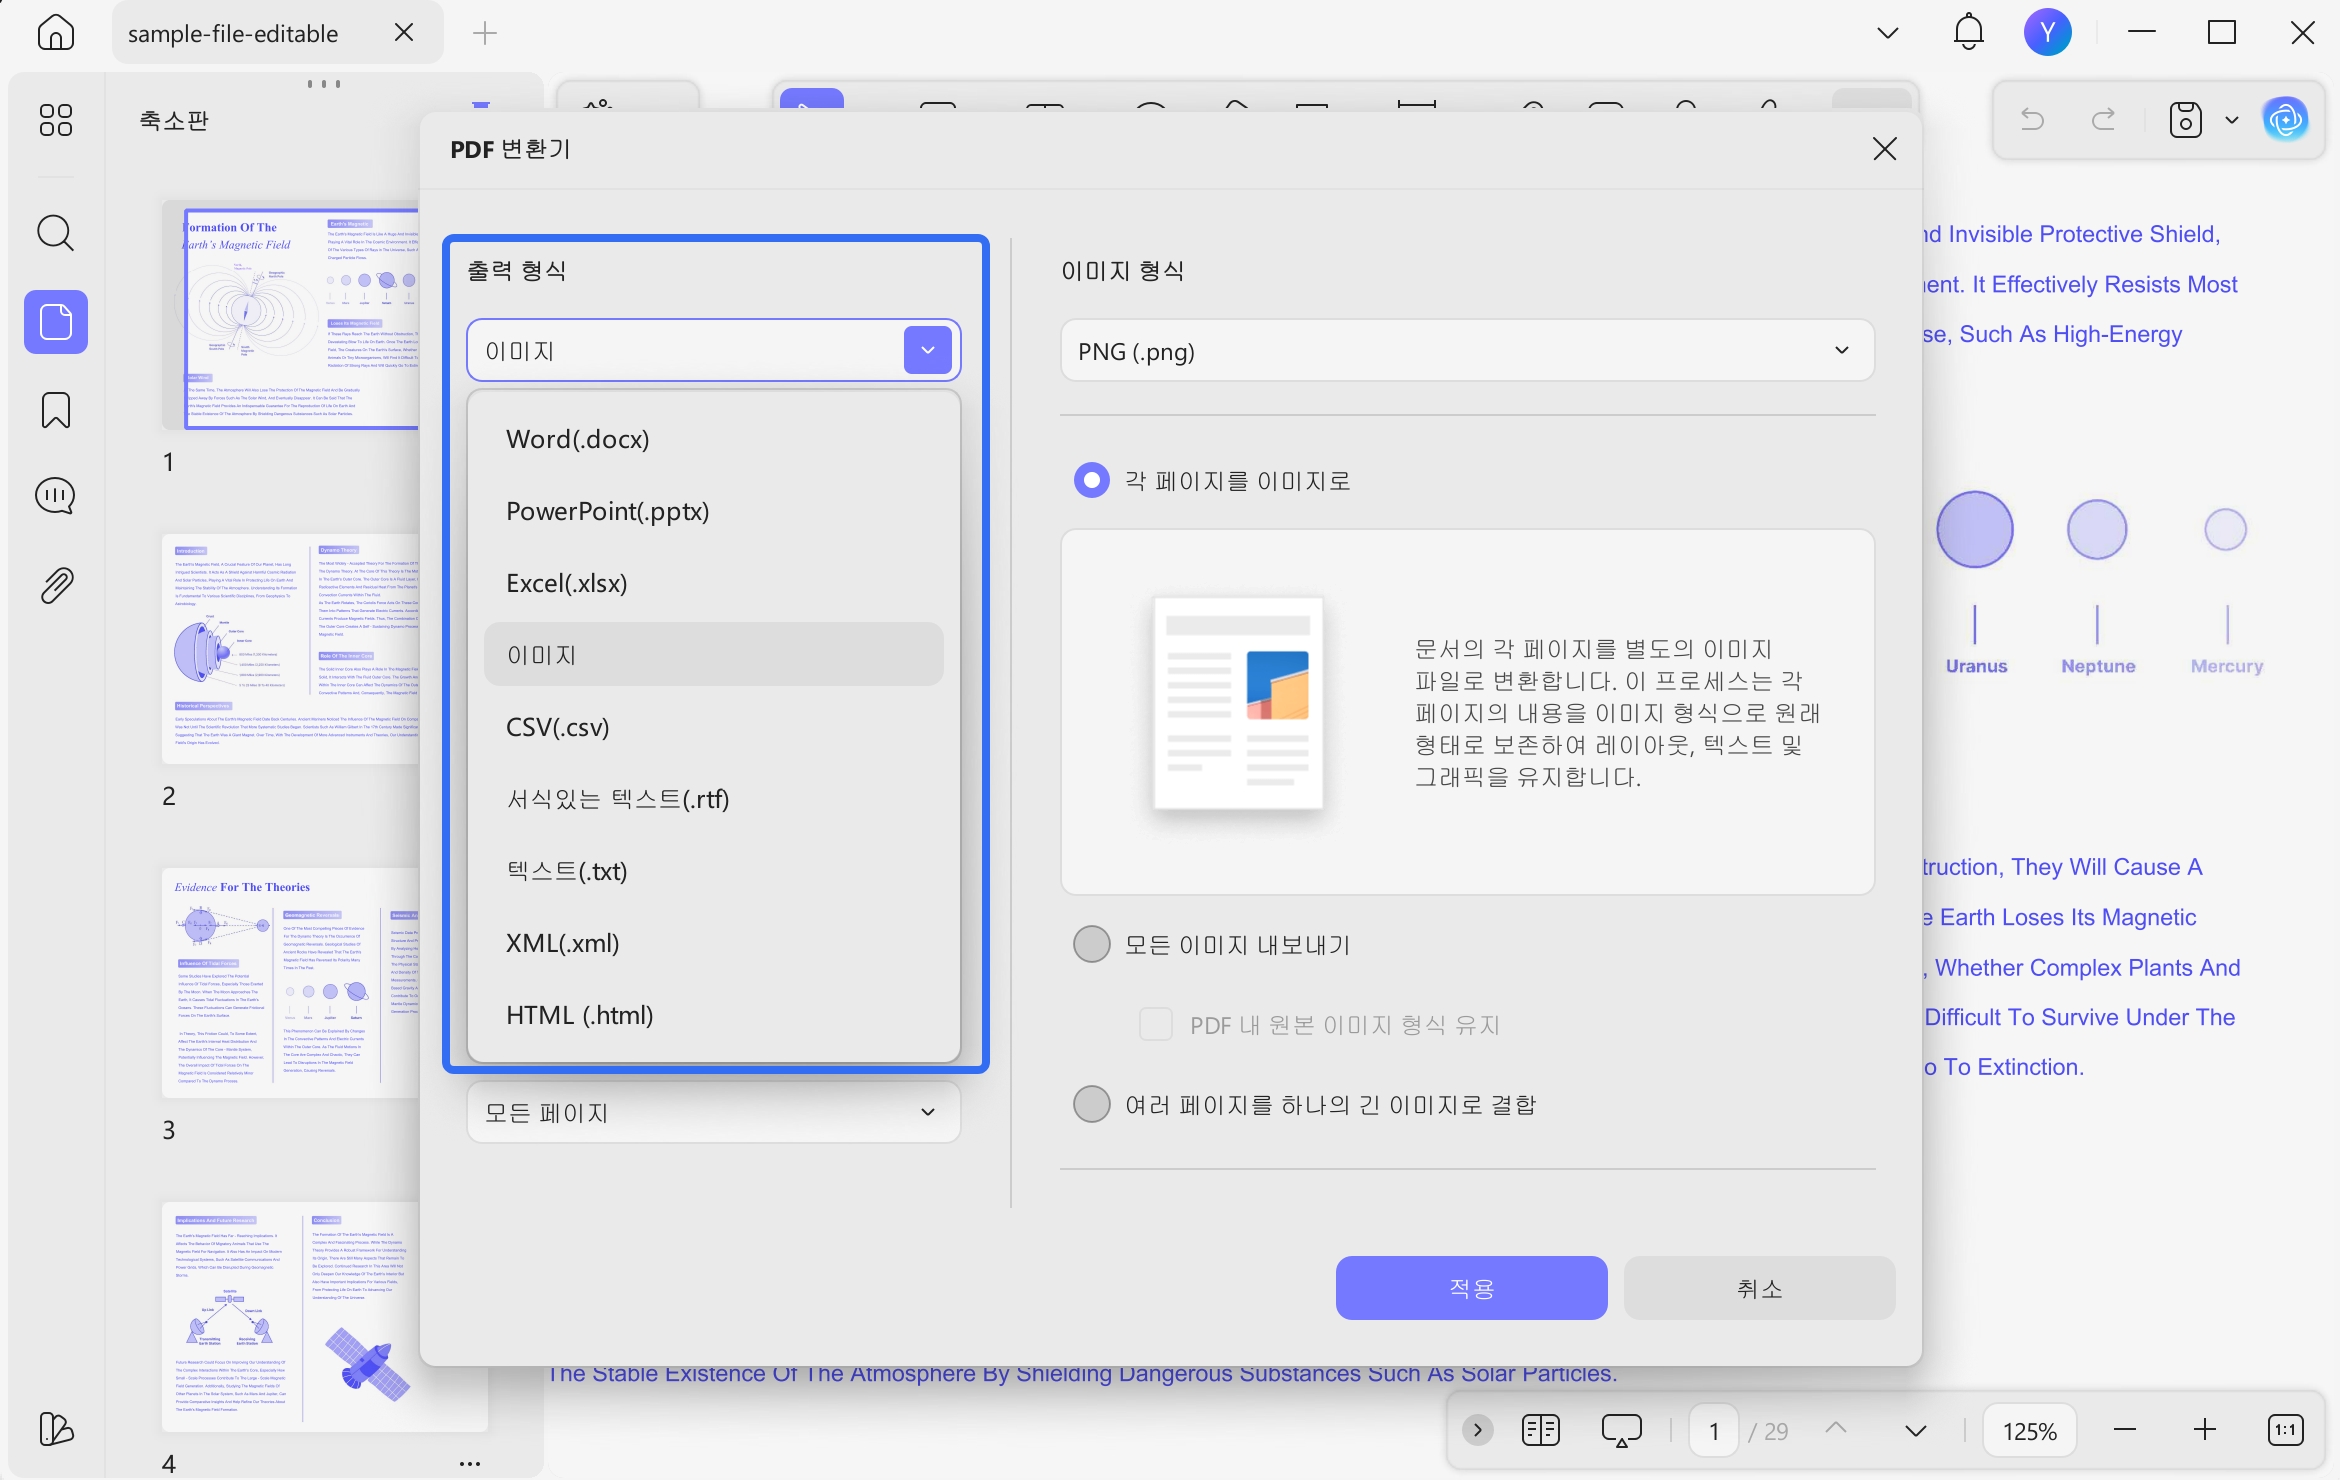Select page 1 thumbnail

[x=291, y=314]
